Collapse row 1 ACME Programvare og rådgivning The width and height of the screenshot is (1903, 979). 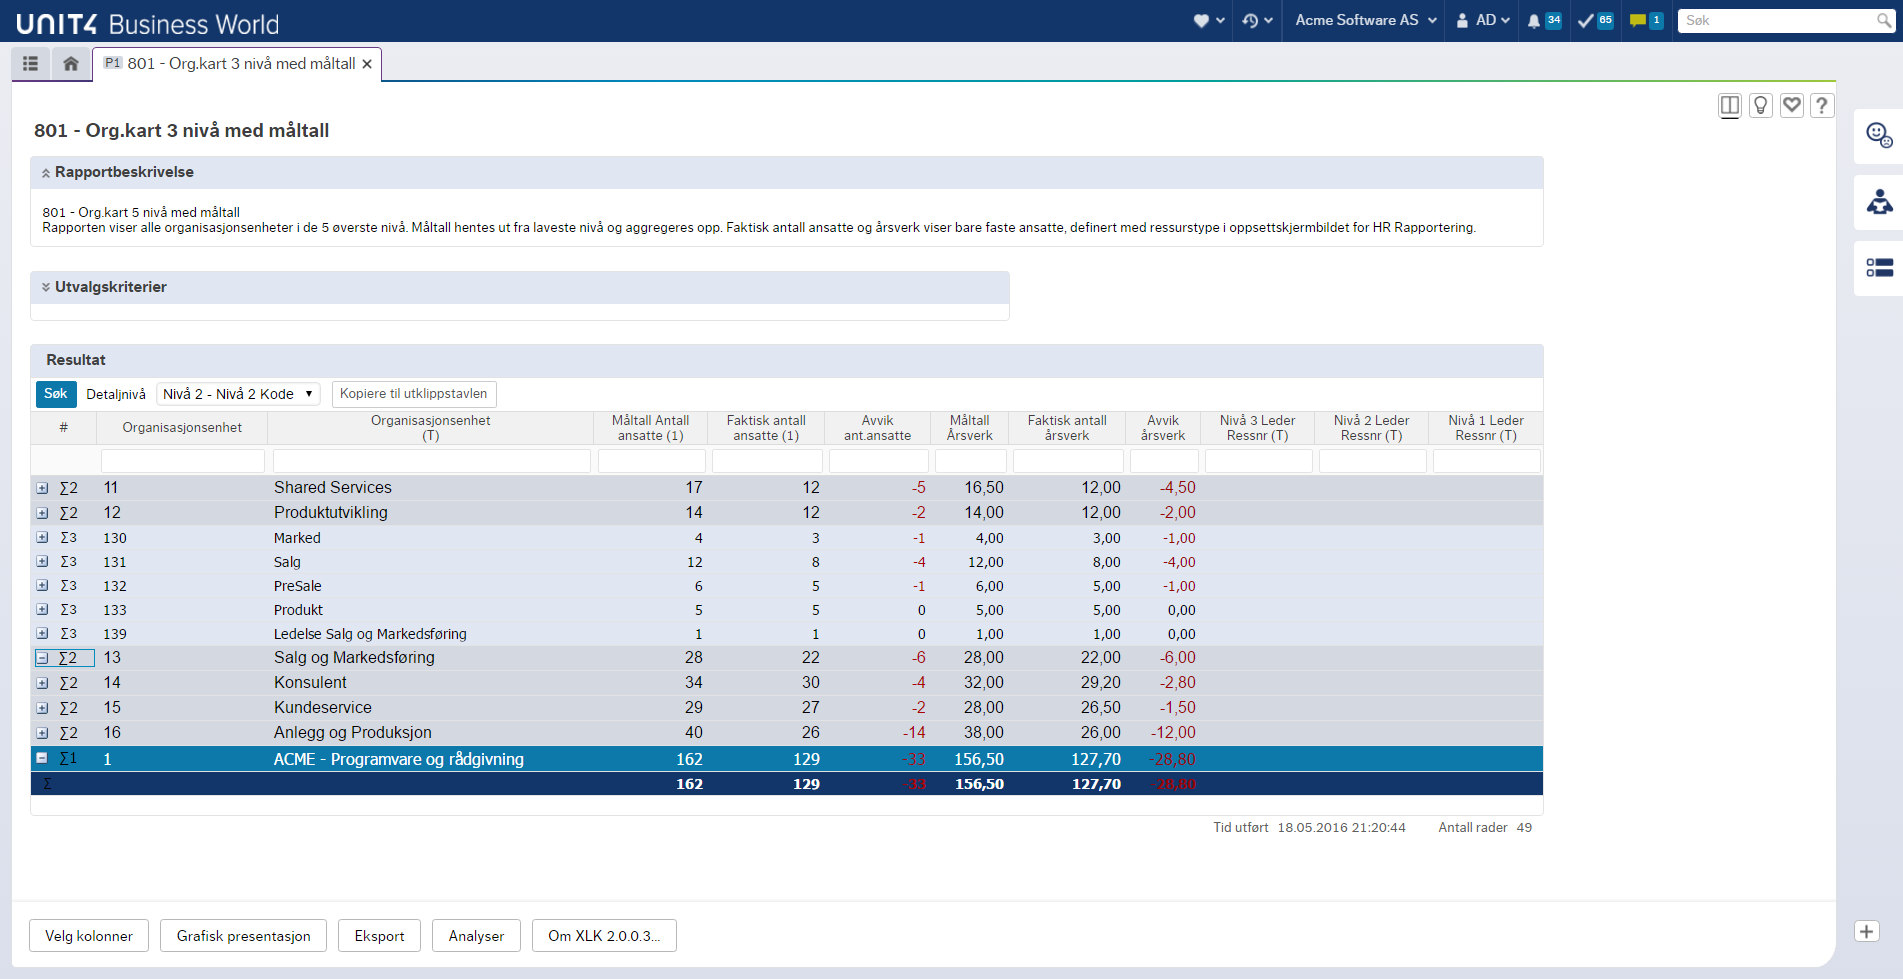pyautogui.click(x=42, y=758)
